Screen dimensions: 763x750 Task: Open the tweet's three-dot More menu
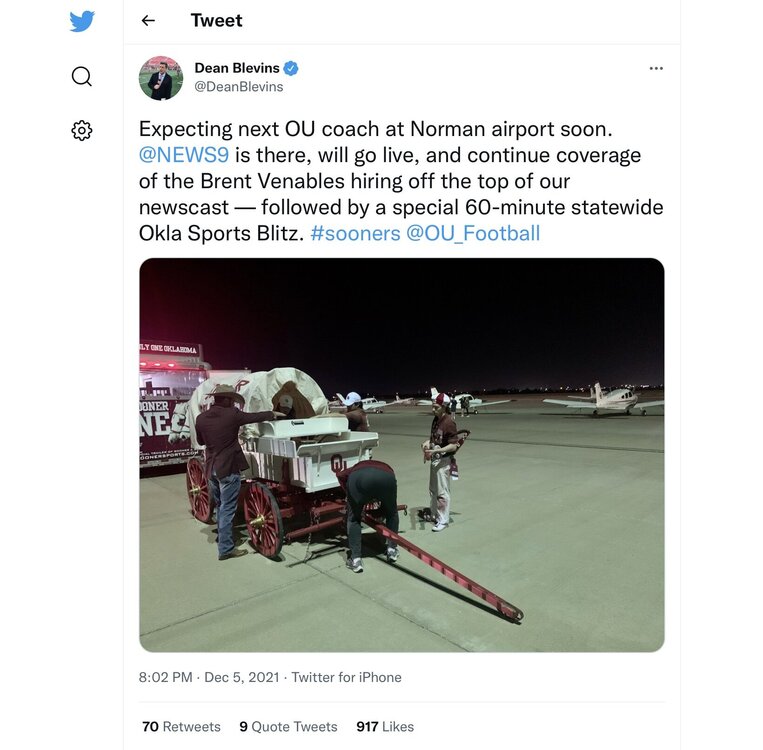656,68
